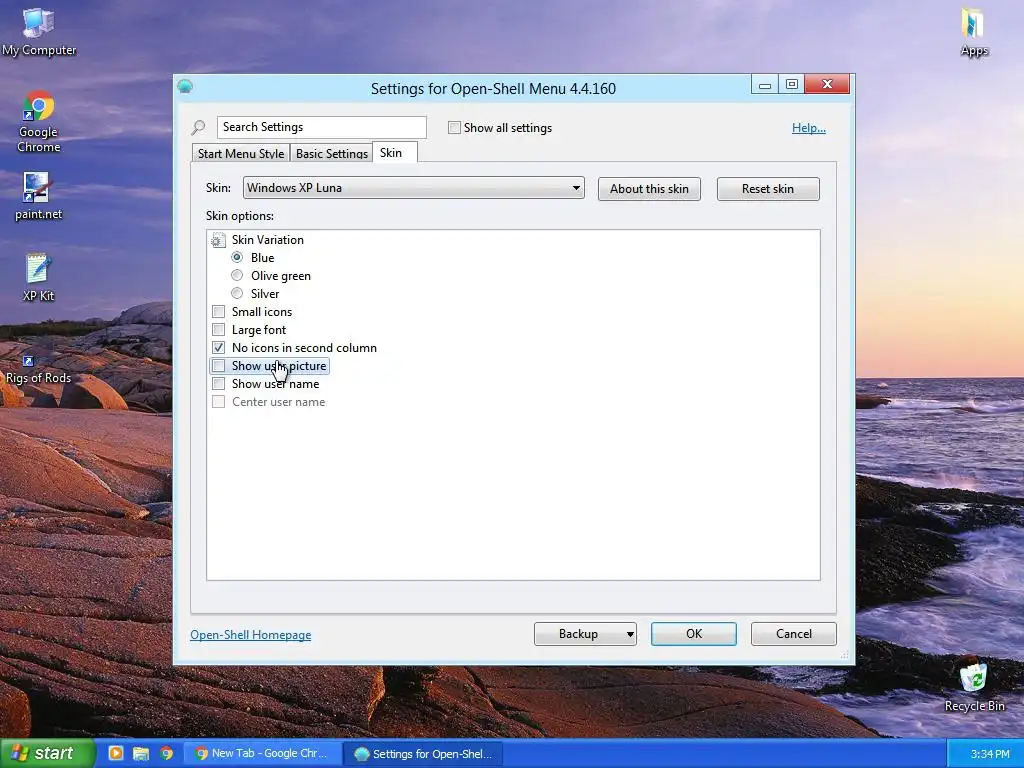Uncheck No icons in second column
This screenshot has width=1024, height=768.
(x=219, y=347)
